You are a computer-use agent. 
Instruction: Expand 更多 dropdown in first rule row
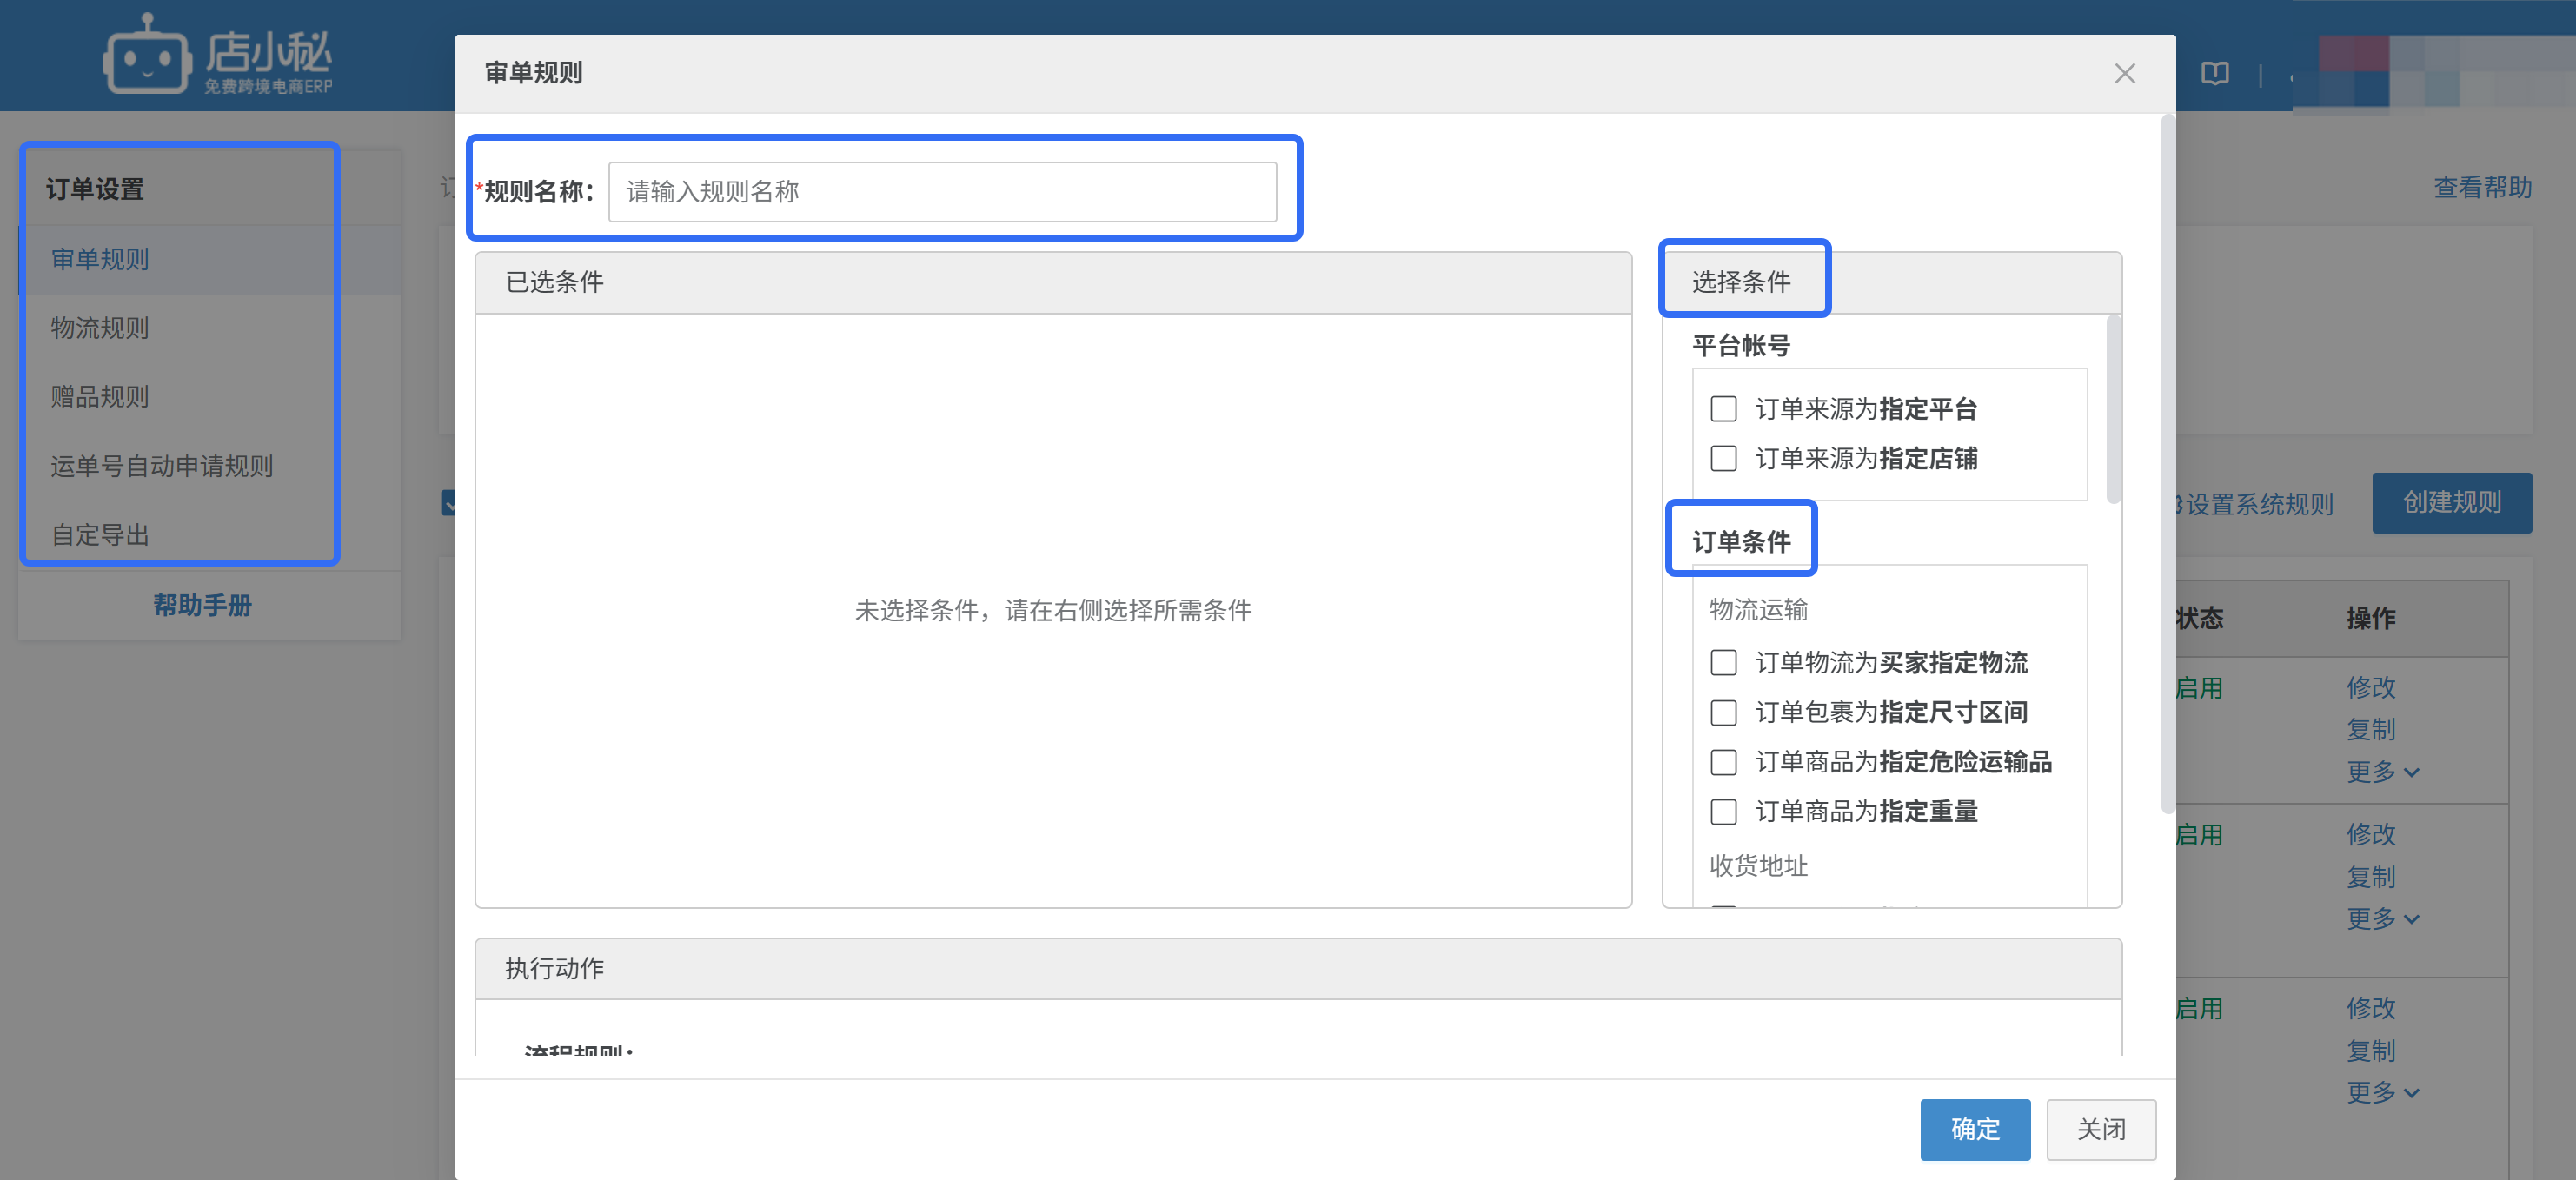pyautogui.click(x=2383, y=772)
